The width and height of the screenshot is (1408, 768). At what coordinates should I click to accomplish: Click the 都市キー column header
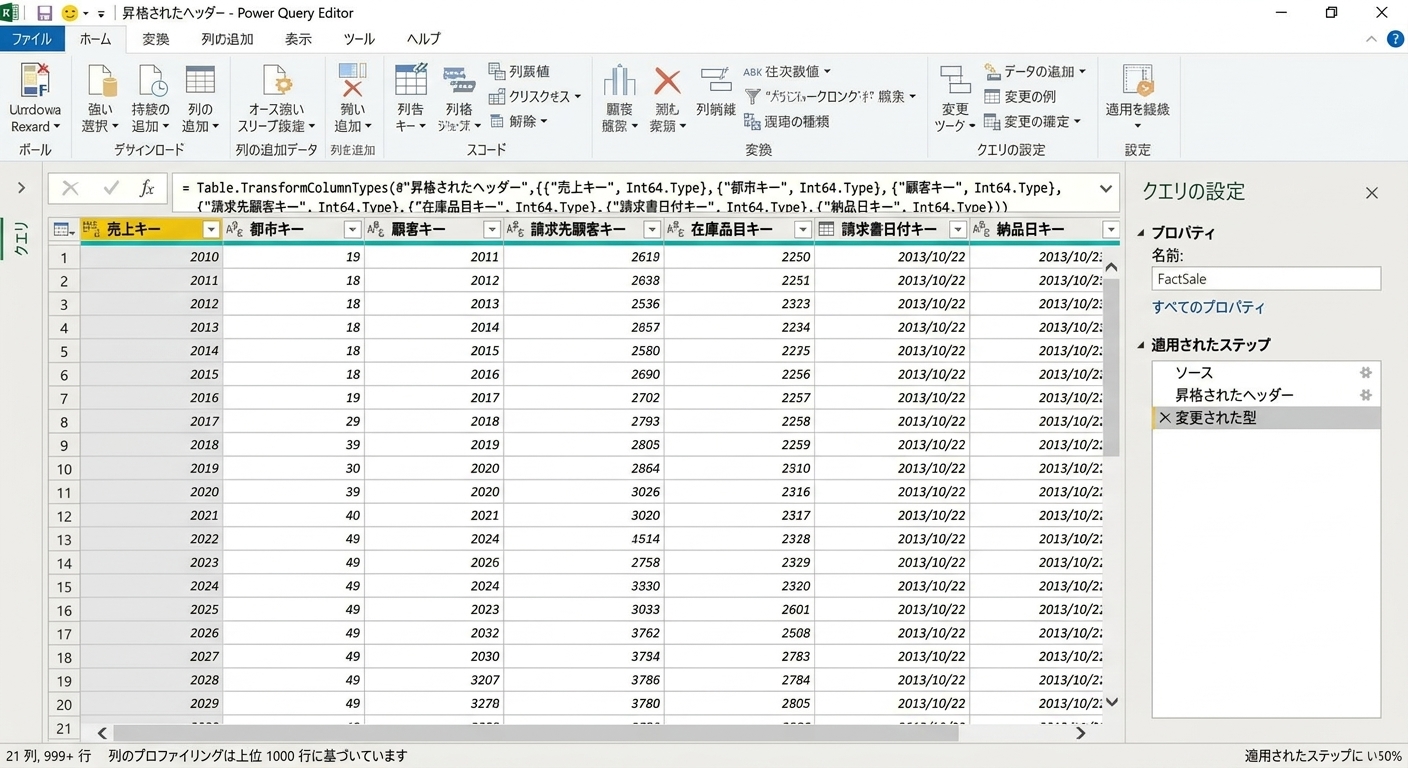(293, 230)
